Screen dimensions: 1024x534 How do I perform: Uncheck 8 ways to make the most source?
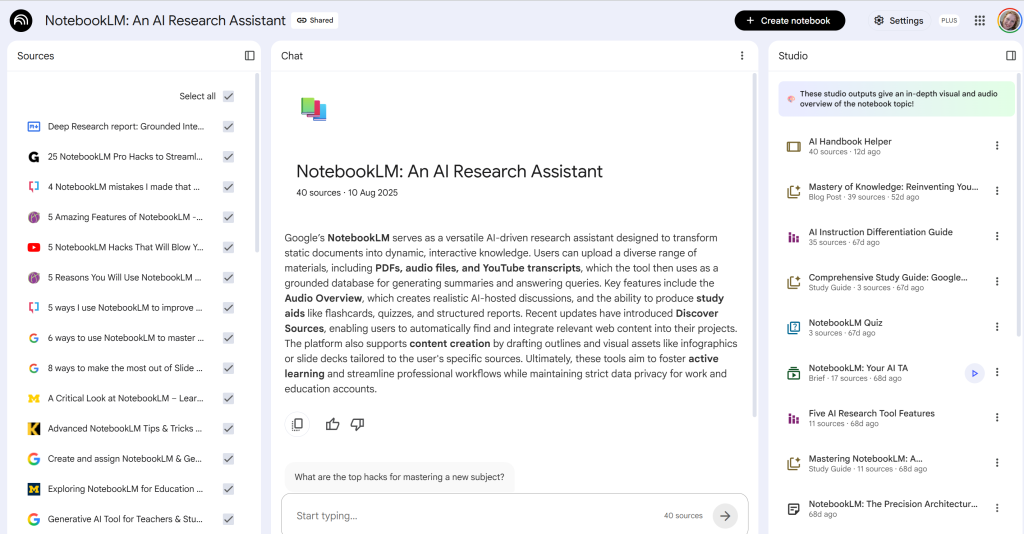click(229, 368)
